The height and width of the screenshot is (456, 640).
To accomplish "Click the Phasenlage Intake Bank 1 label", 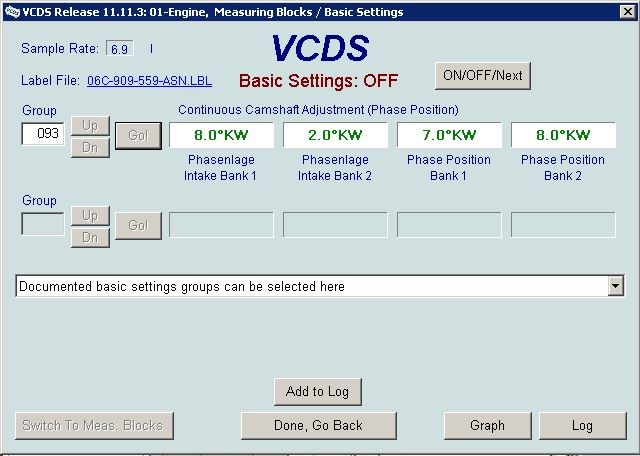I will pyautogui.click(x=220, y=168).
